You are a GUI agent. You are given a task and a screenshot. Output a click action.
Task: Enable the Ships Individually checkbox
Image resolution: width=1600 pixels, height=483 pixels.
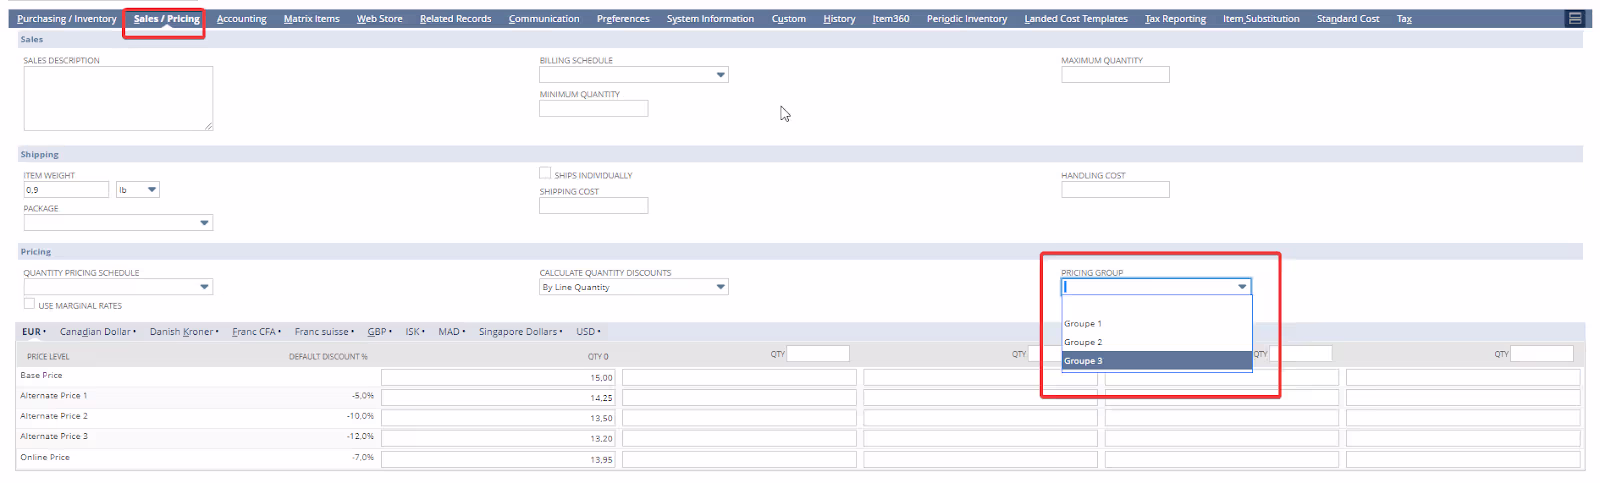(x=545, y=173)
